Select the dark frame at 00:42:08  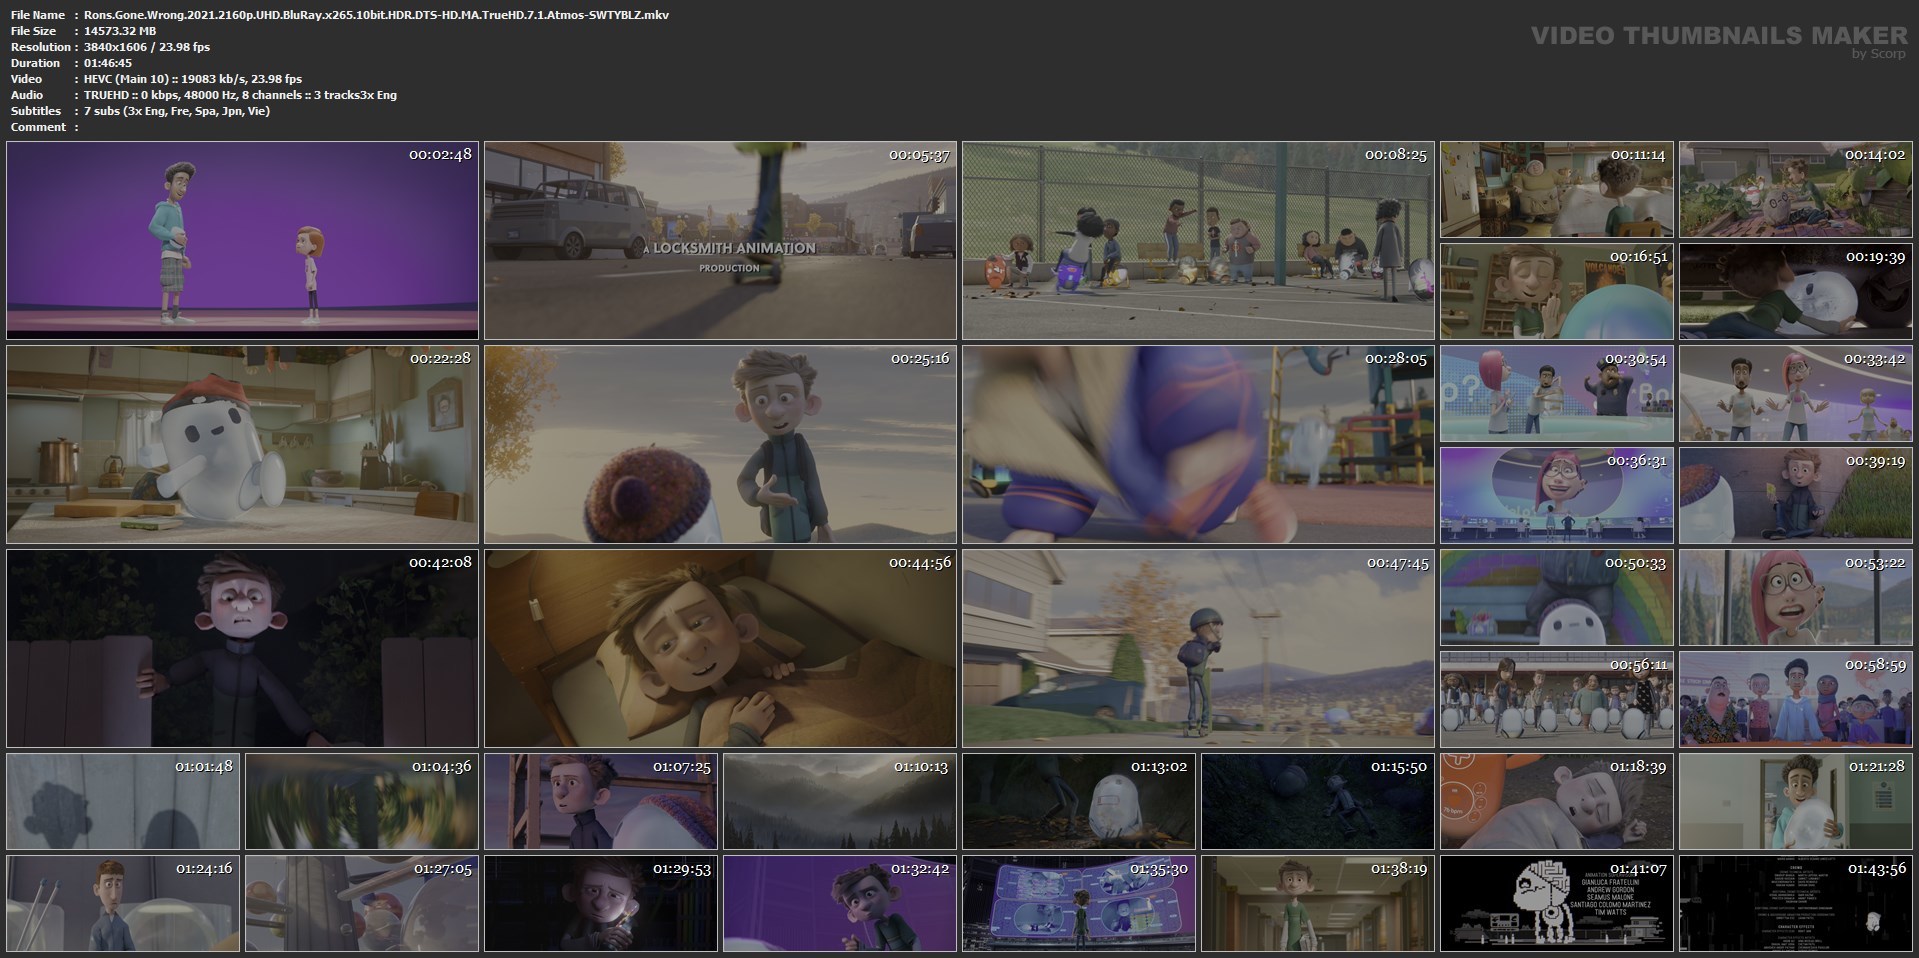pos(243,648)
